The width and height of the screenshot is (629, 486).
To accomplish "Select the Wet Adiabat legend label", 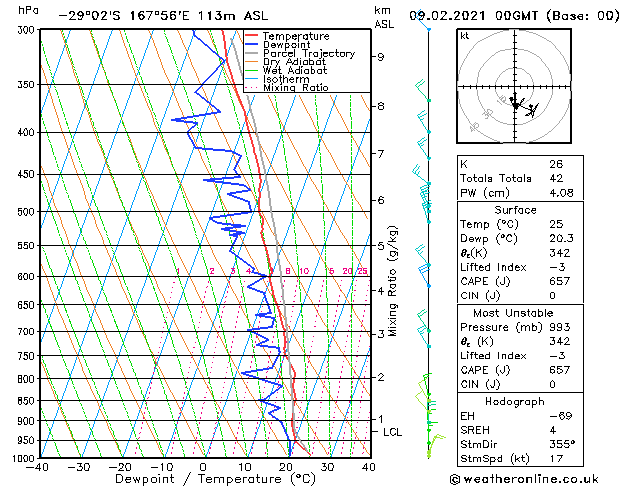I will pyautogui.click(x=295, y=70).
